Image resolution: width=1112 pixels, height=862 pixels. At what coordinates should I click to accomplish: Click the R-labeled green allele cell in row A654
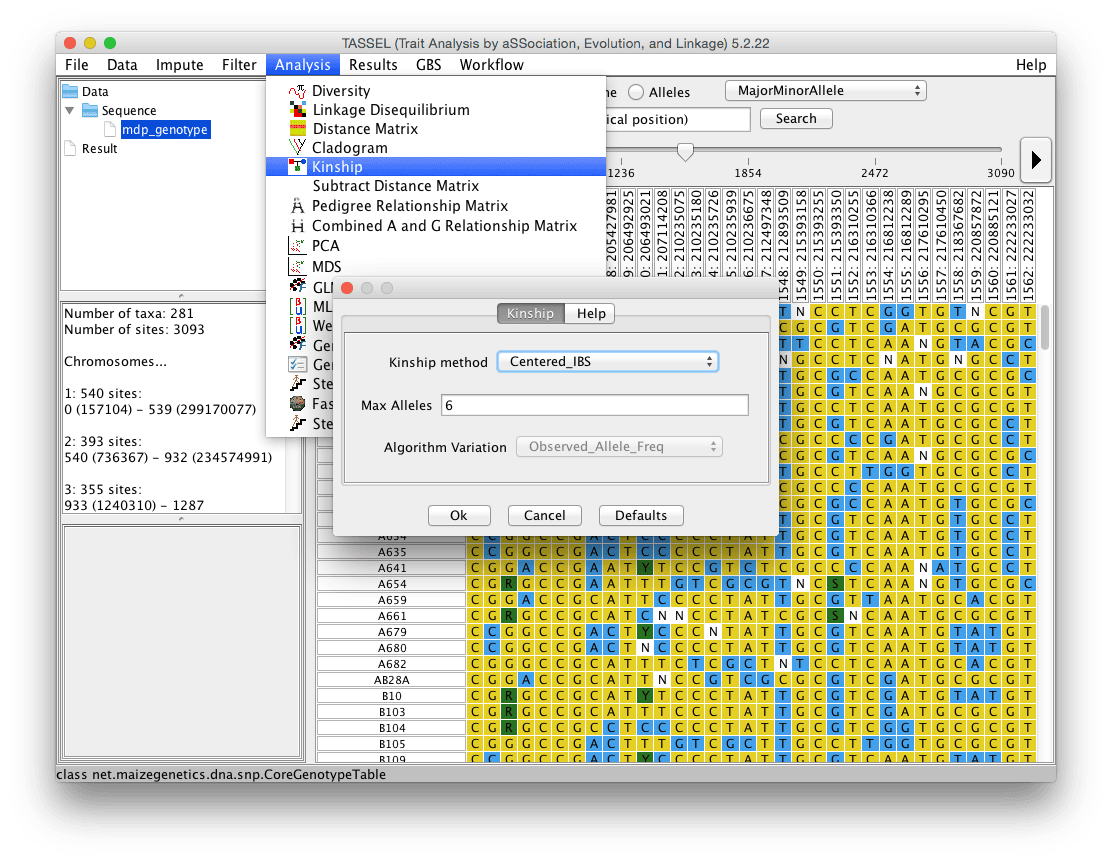pos(508,584)
